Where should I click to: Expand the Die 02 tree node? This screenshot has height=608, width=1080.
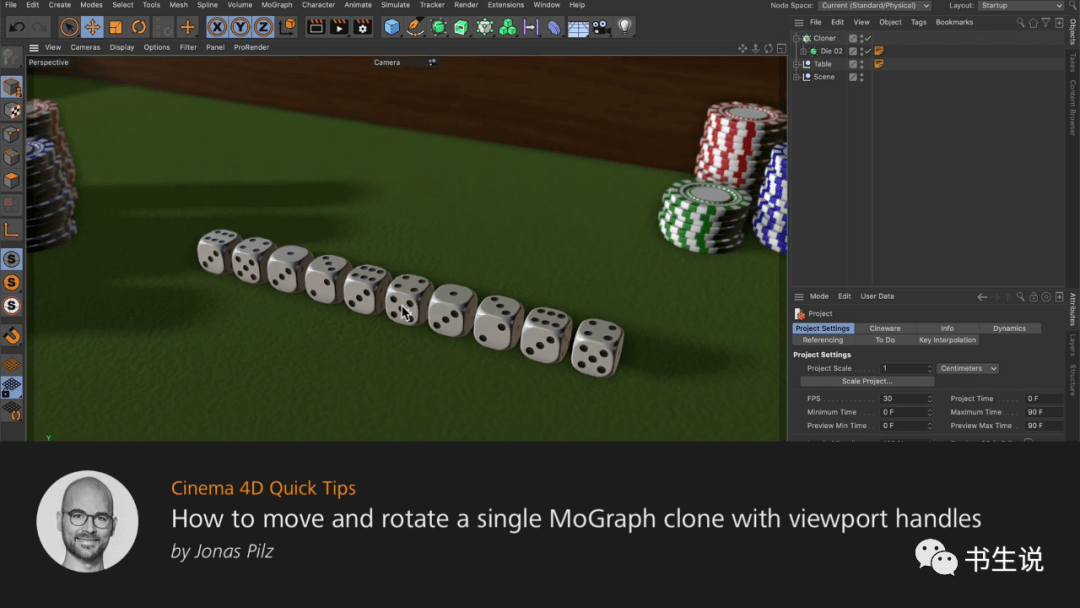(803, 51)
